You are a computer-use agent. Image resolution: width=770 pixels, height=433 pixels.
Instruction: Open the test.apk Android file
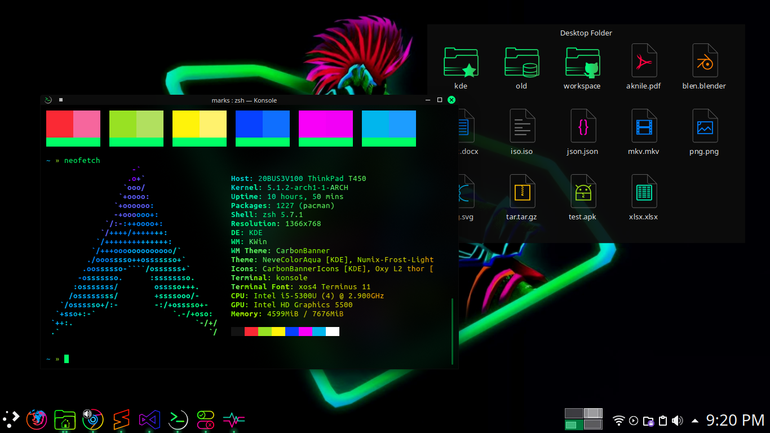pos(582,197)
